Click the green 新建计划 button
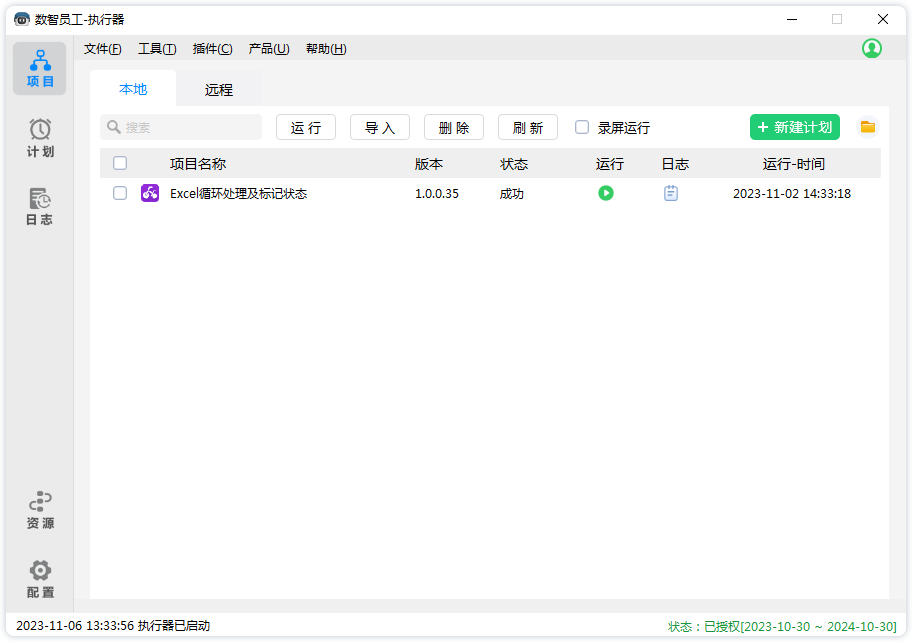 (794, 127)
